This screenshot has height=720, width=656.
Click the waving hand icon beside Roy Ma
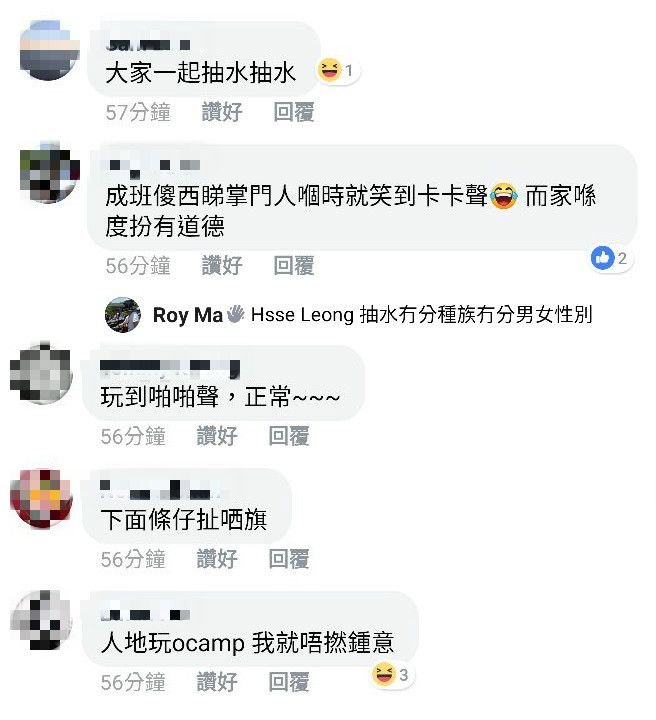coord(235,314)
